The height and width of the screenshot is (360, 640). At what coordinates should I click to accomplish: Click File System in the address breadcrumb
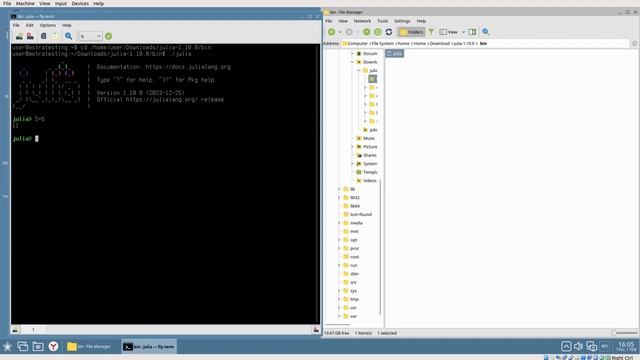point(382,43)
